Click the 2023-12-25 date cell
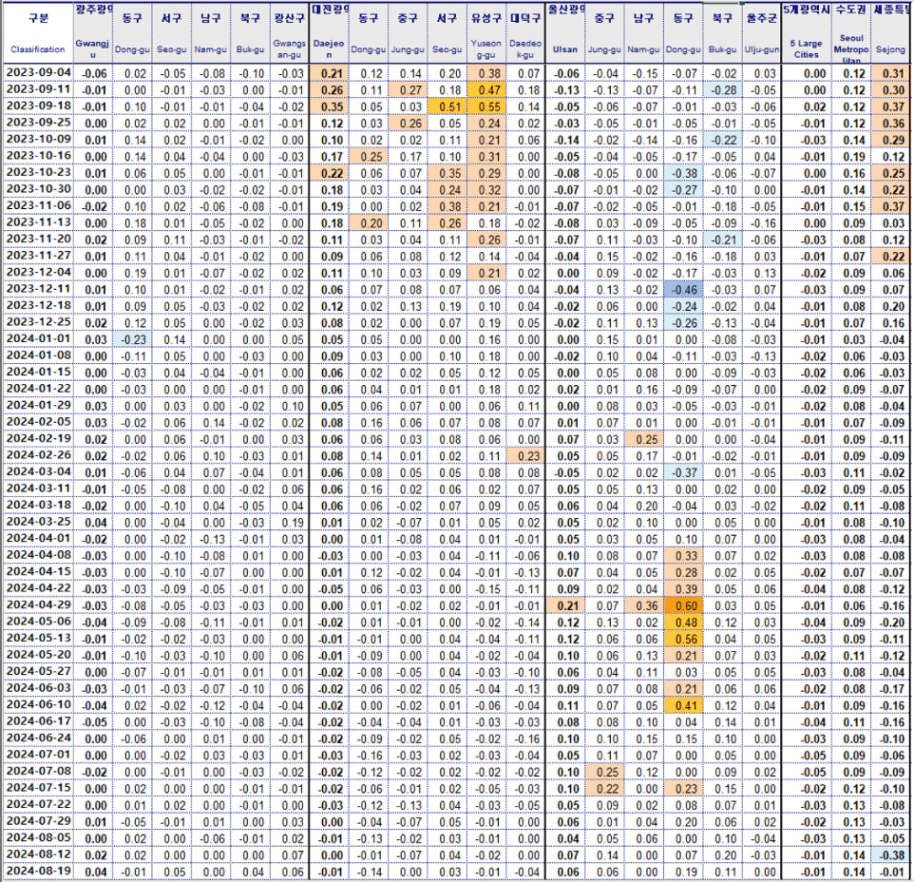 click(38, 322)
